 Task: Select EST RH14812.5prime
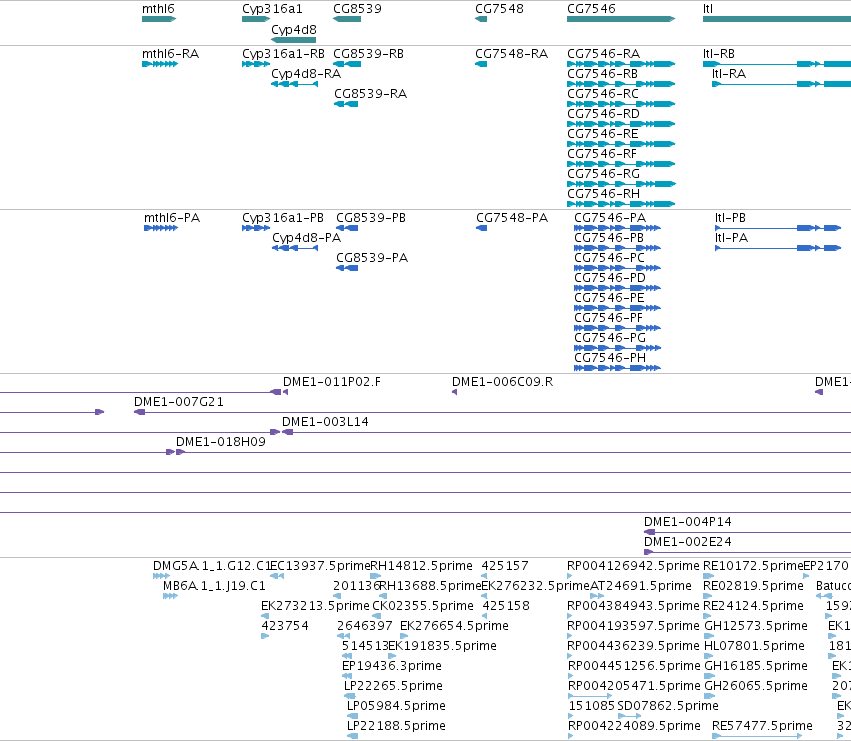tap(375, 576)
